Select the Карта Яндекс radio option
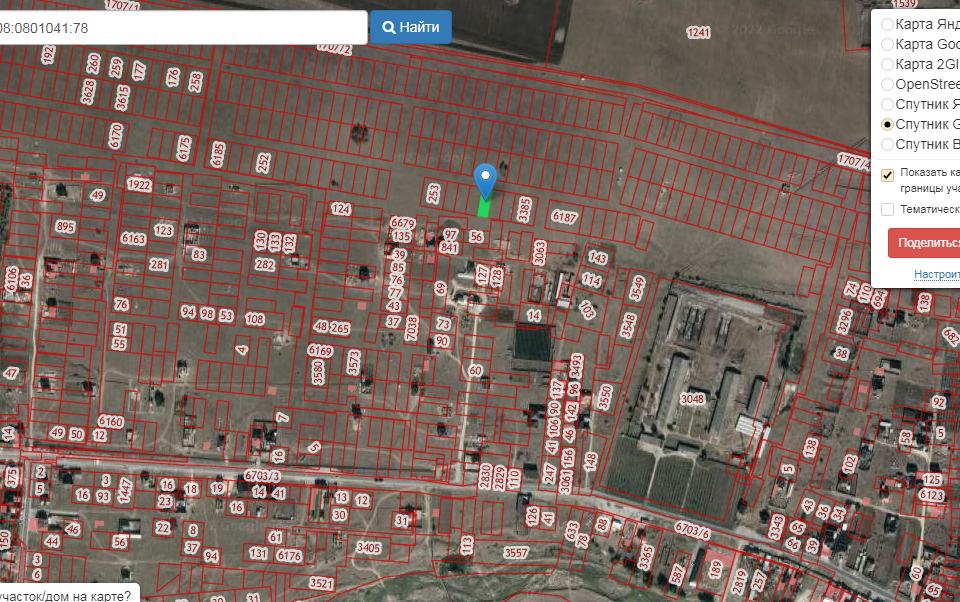This screenshot has height=602, width=960. pyautogui.click(x=887, y=24)
